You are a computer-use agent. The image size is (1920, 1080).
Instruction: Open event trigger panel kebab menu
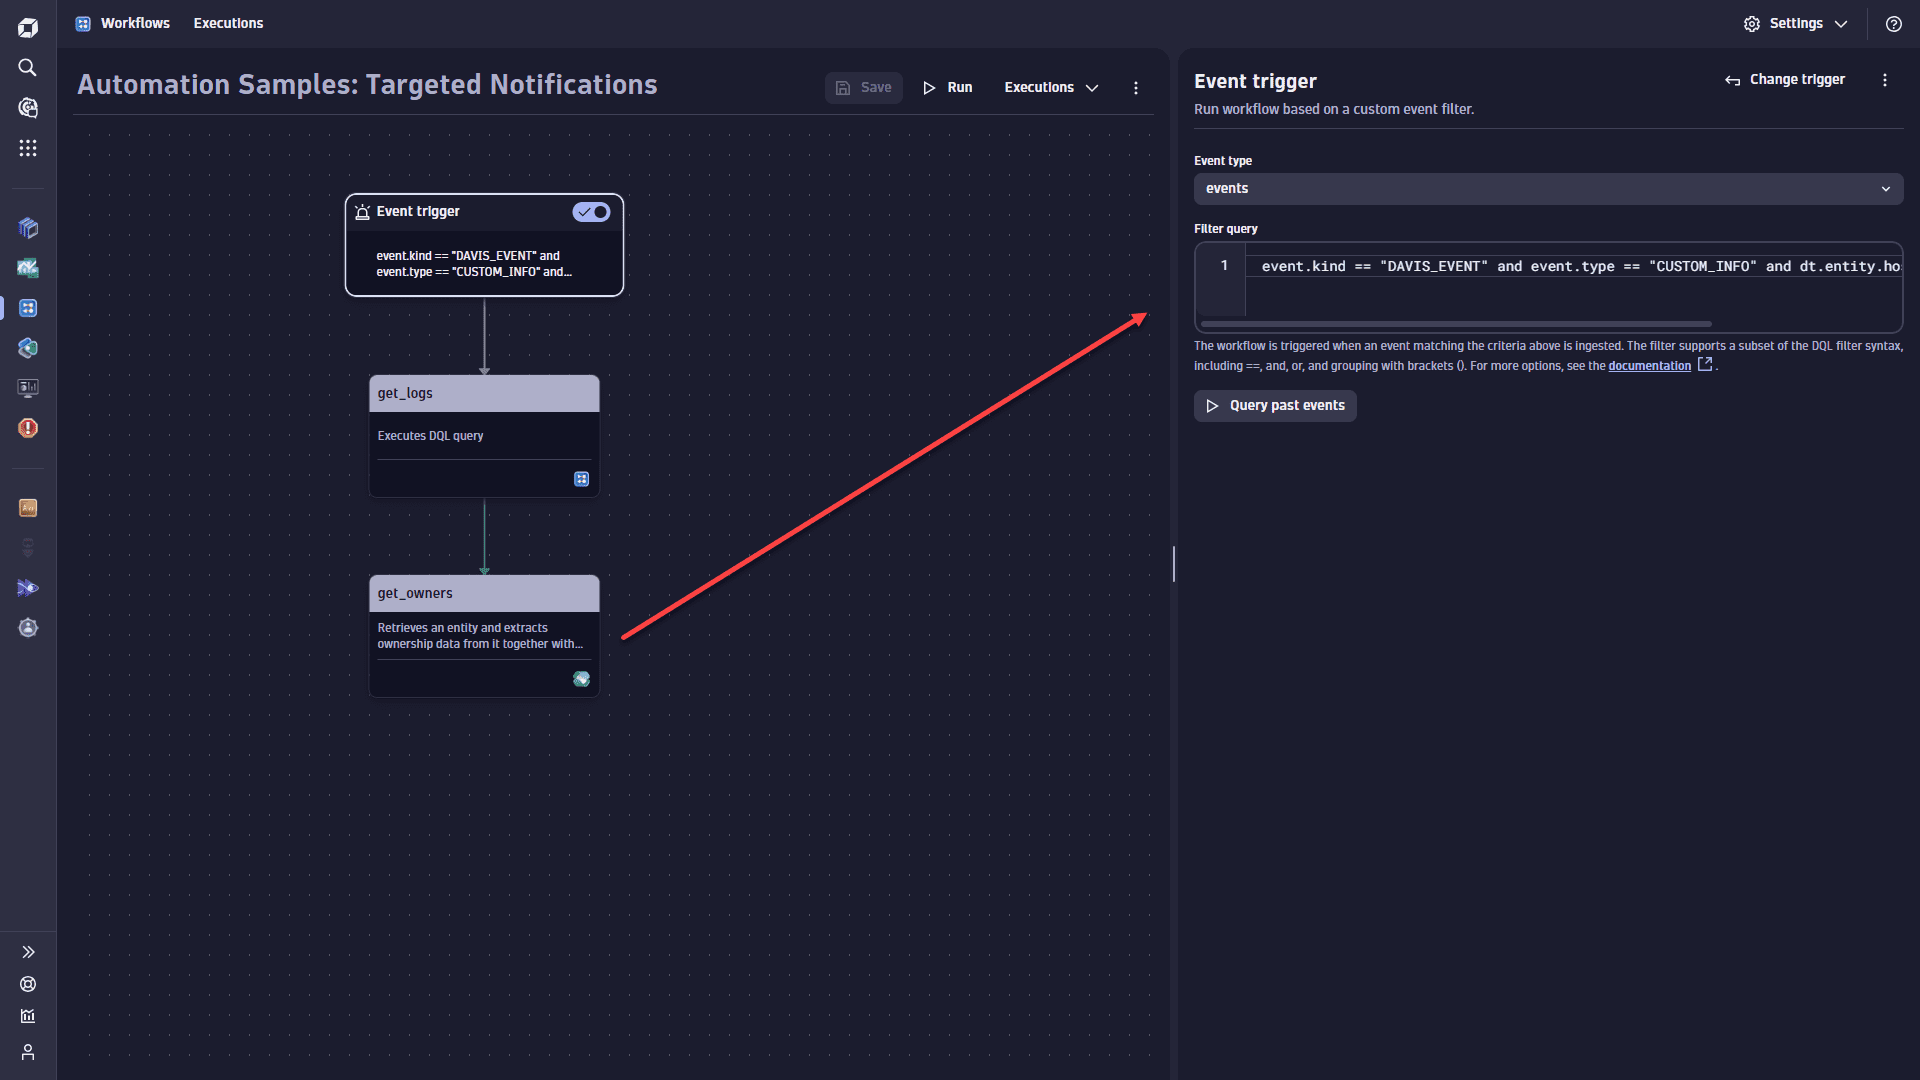[1885, 80]
